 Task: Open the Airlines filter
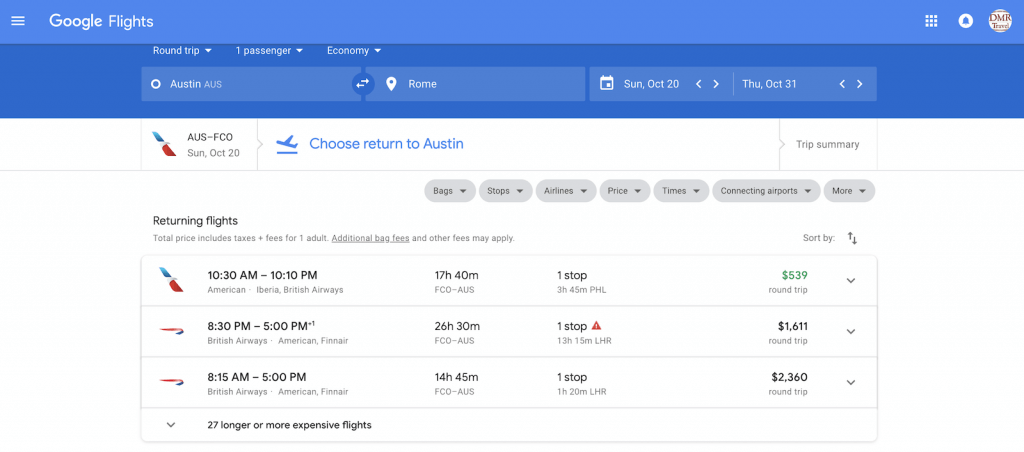pos(566,191)
